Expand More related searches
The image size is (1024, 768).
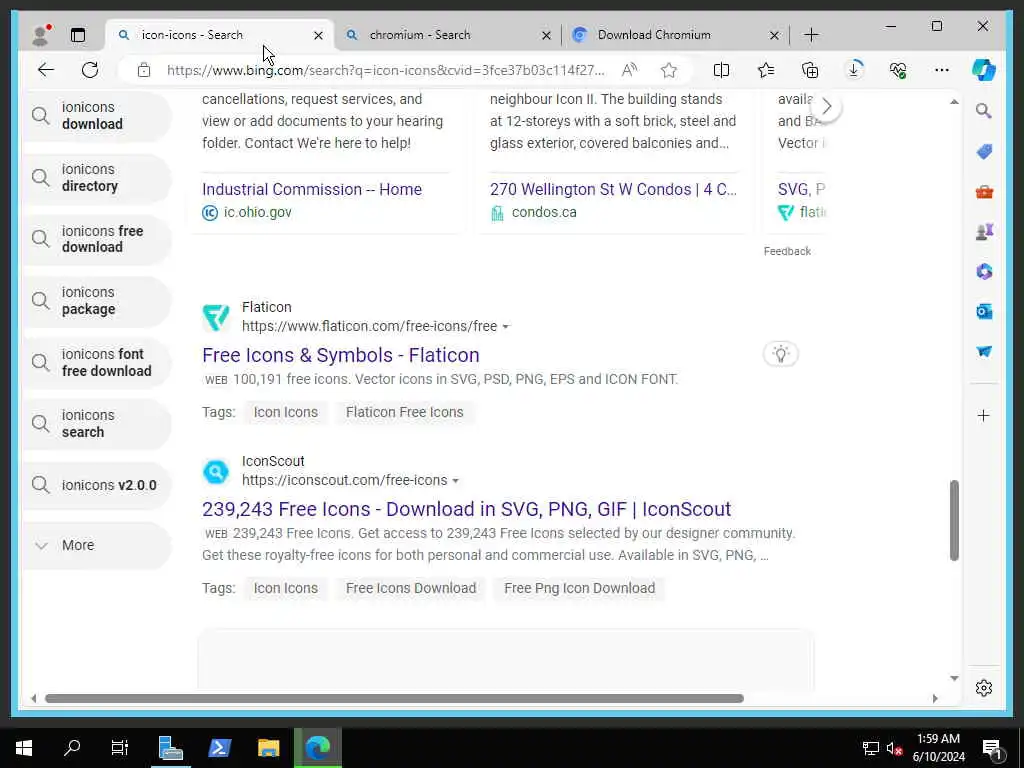click(x=97, y=545)
